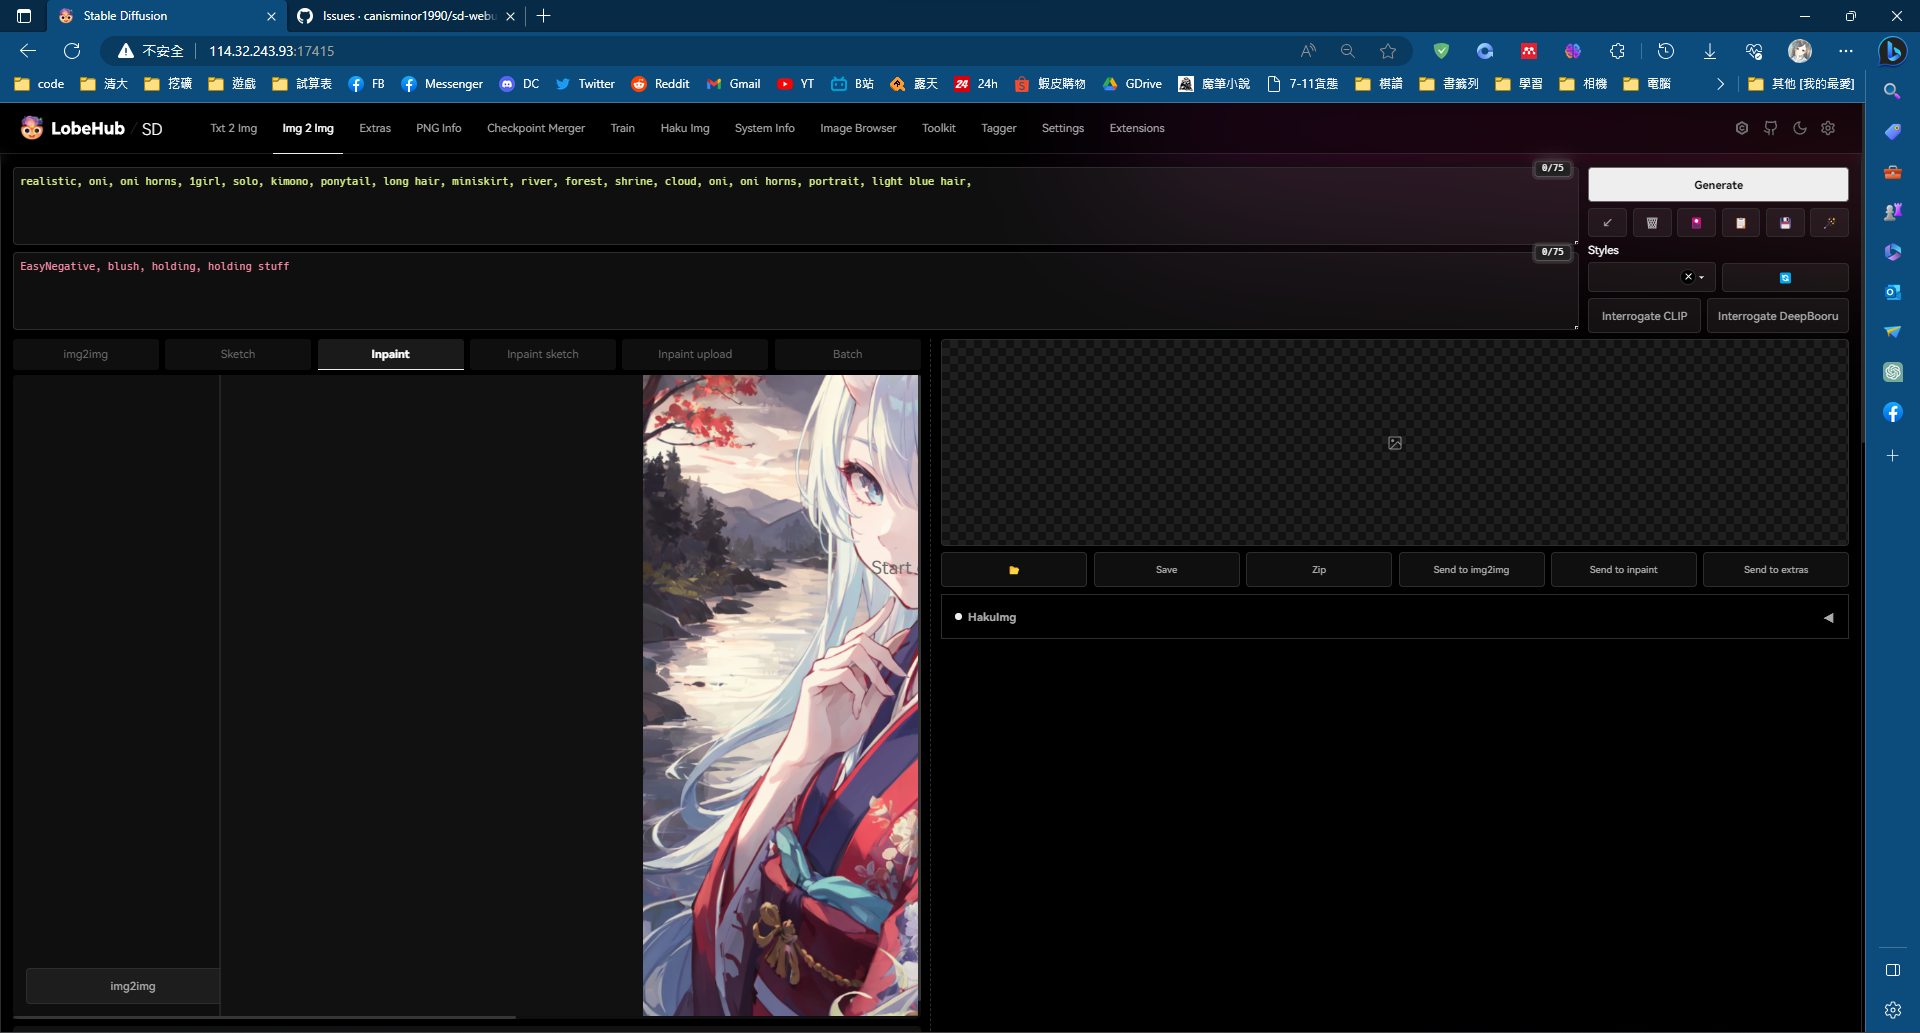Open the Inpaint upload tab

[x=694, y=354]
